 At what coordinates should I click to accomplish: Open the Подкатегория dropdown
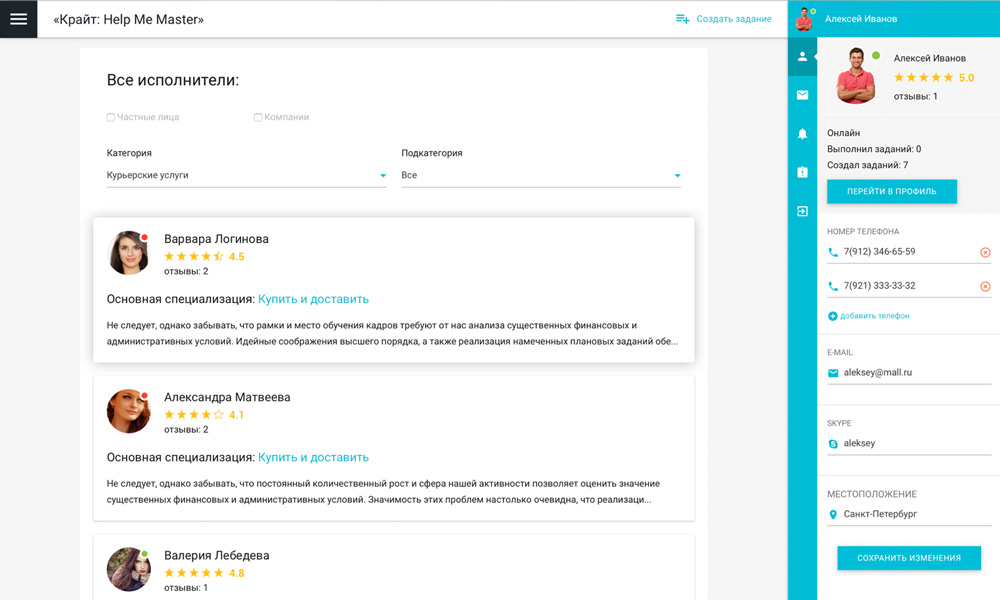point(540,176)
